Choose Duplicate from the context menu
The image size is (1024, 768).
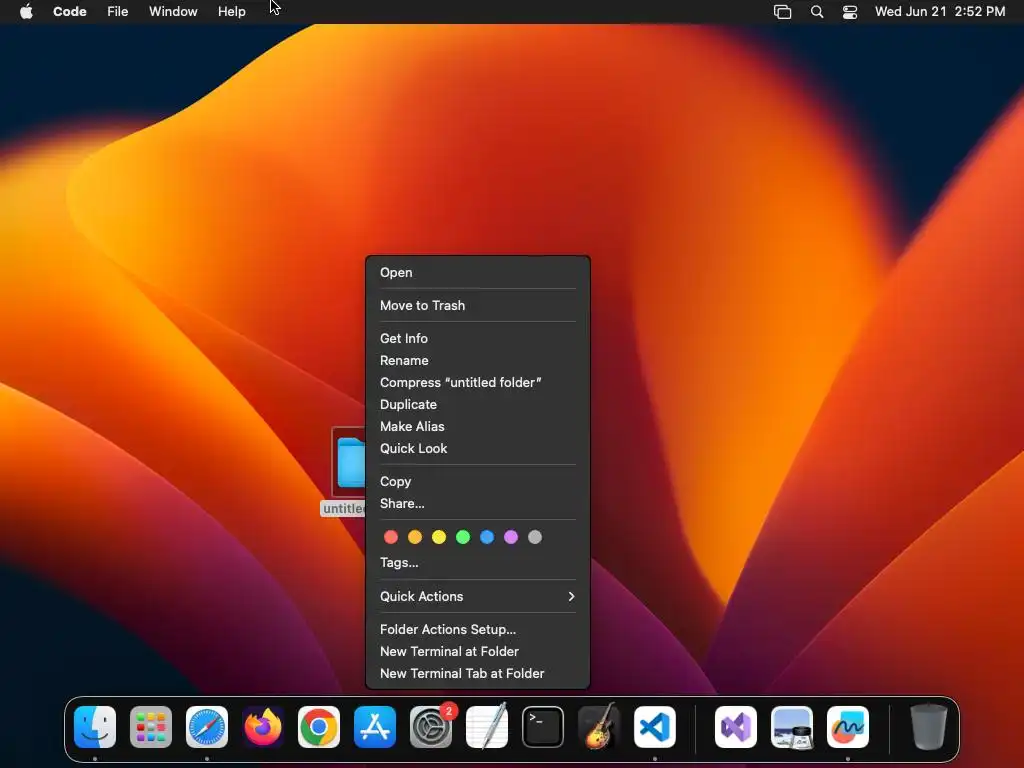tap(477, 404)
